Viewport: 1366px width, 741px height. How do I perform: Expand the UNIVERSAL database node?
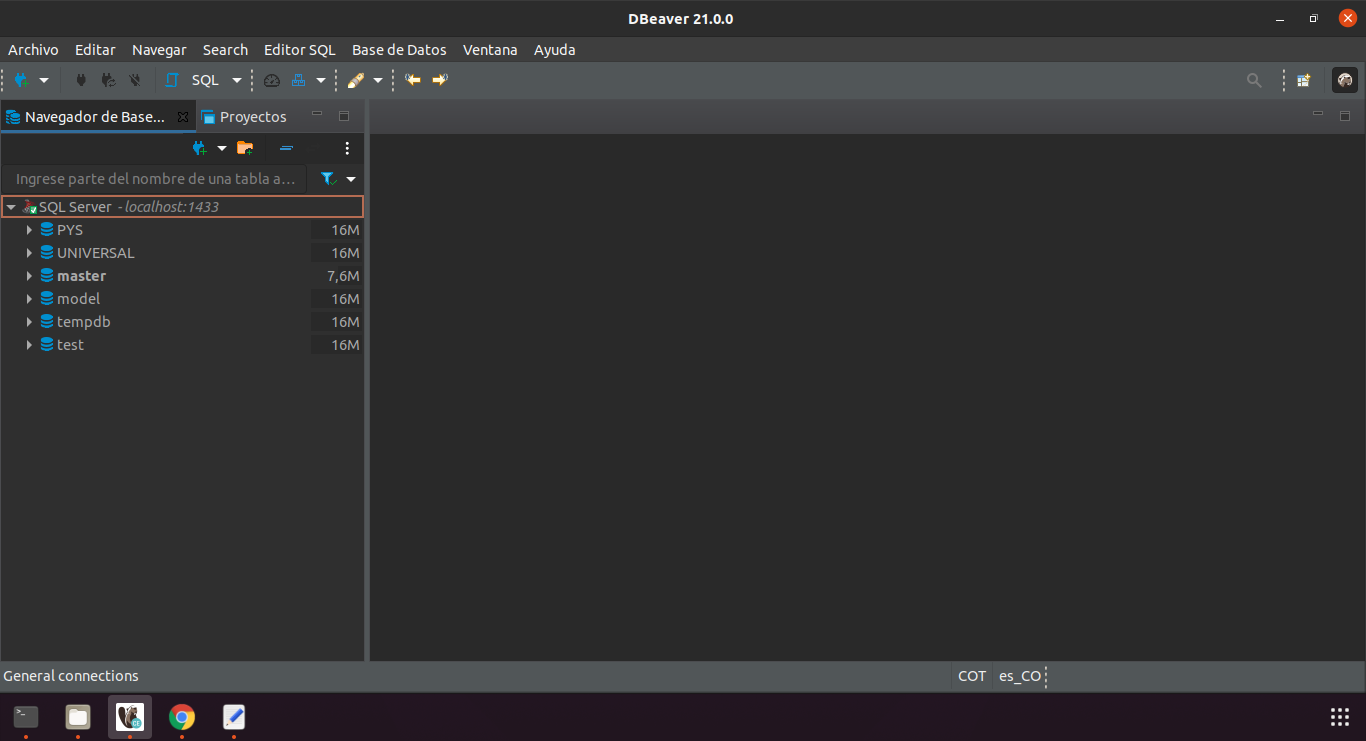pos(29,253)
